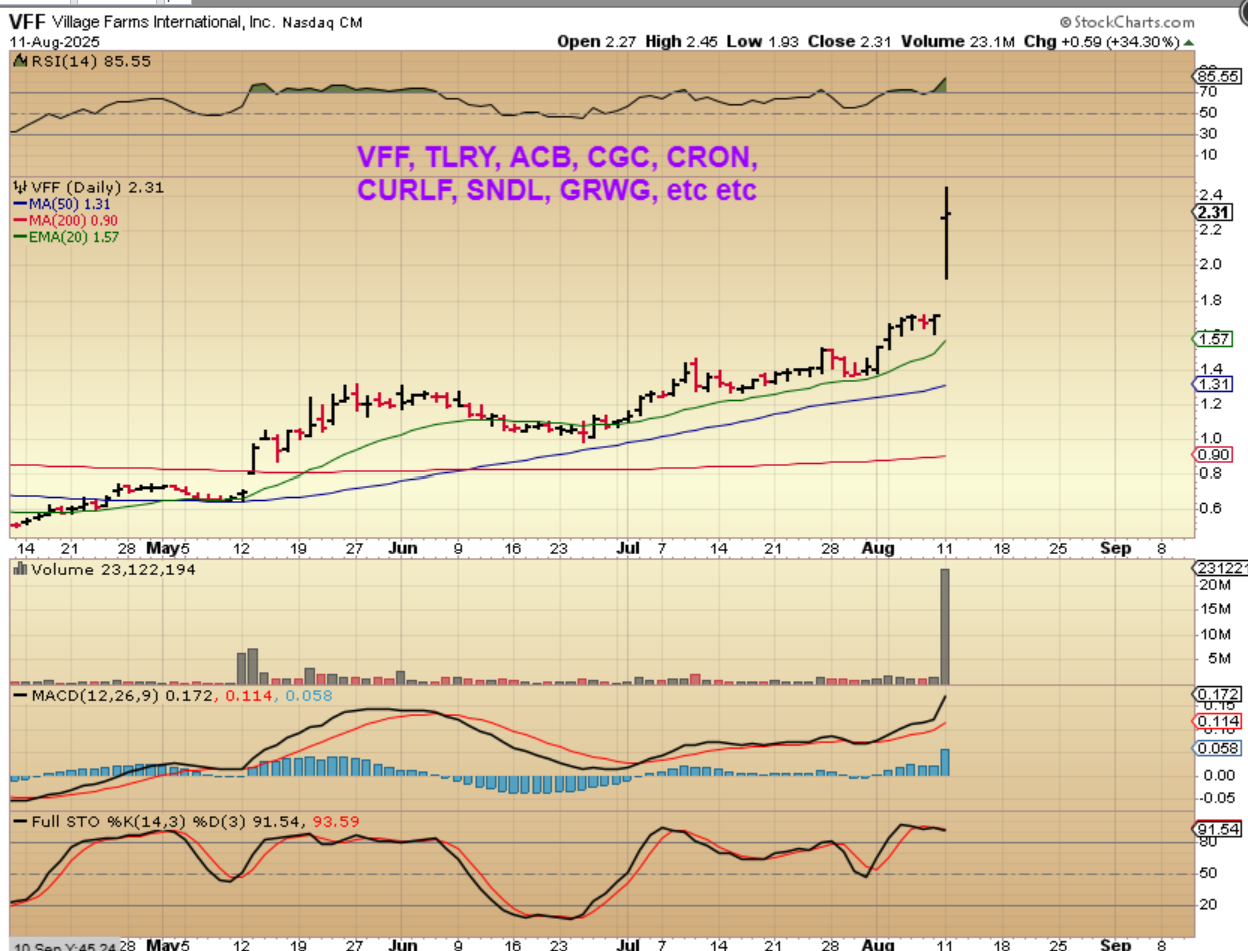Click the 1.57 EMA tag on price axis

[x=1214, y=338]
